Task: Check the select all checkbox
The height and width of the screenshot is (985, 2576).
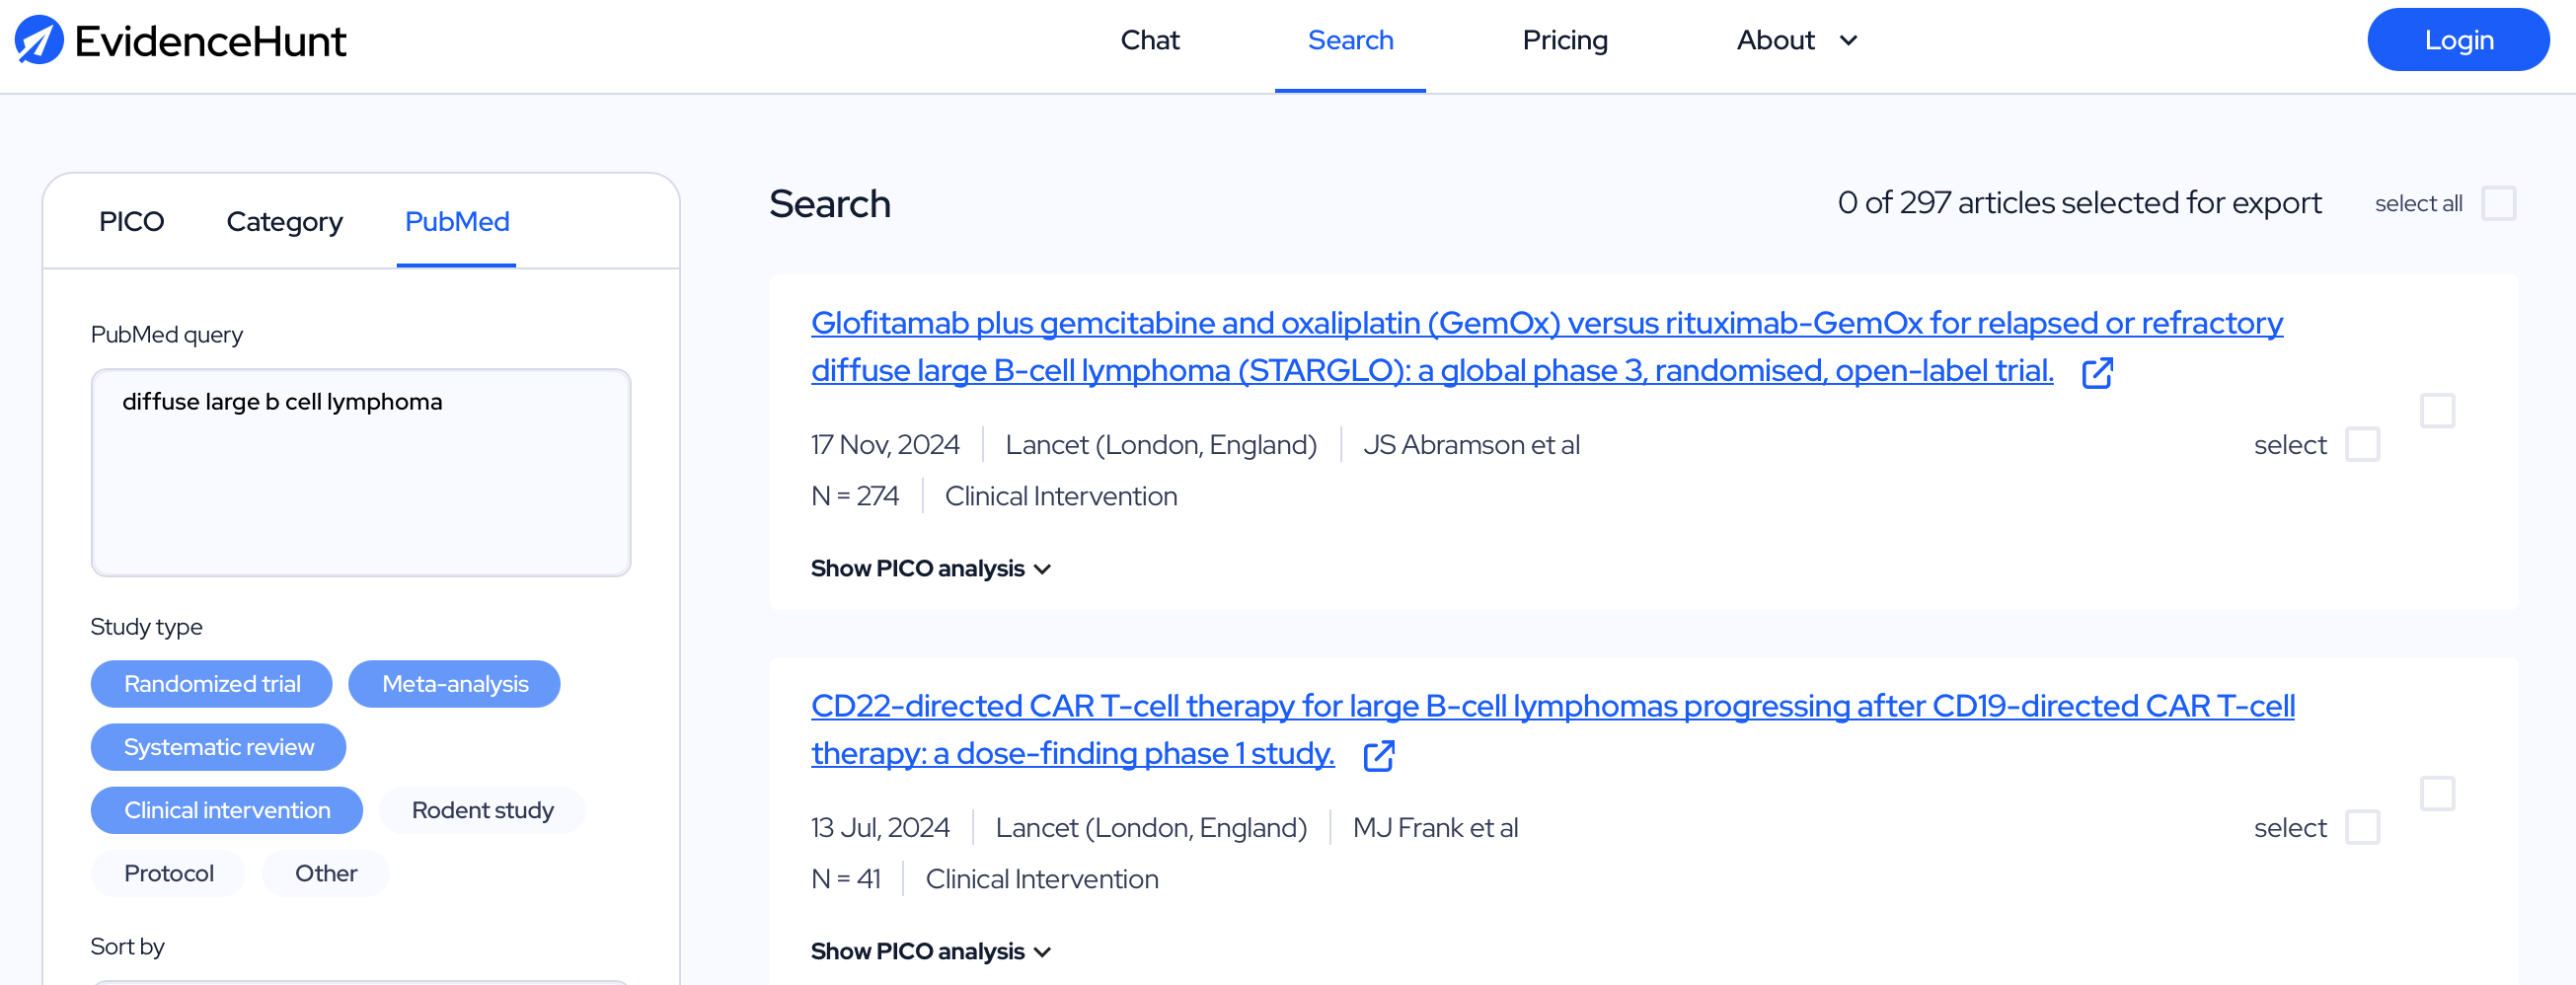Action: 2498,203
